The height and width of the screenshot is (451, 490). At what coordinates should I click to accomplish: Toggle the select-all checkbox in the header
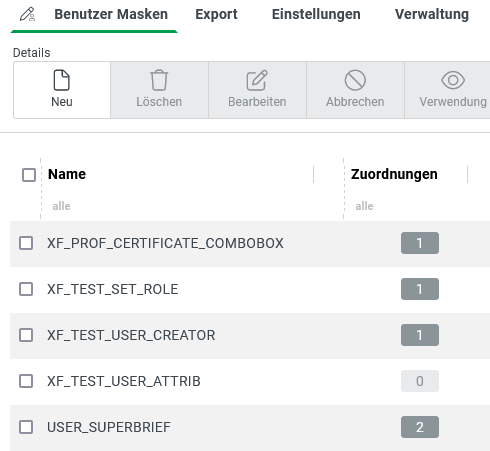[x=29, y=175]
